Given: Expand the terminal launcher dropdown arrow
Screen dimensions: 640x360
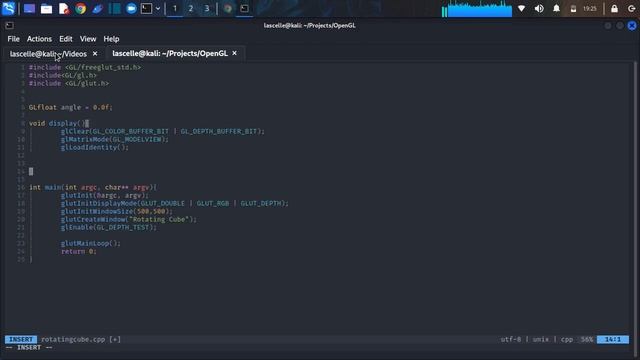Looking at the screenshot, I should pos(158,9).
